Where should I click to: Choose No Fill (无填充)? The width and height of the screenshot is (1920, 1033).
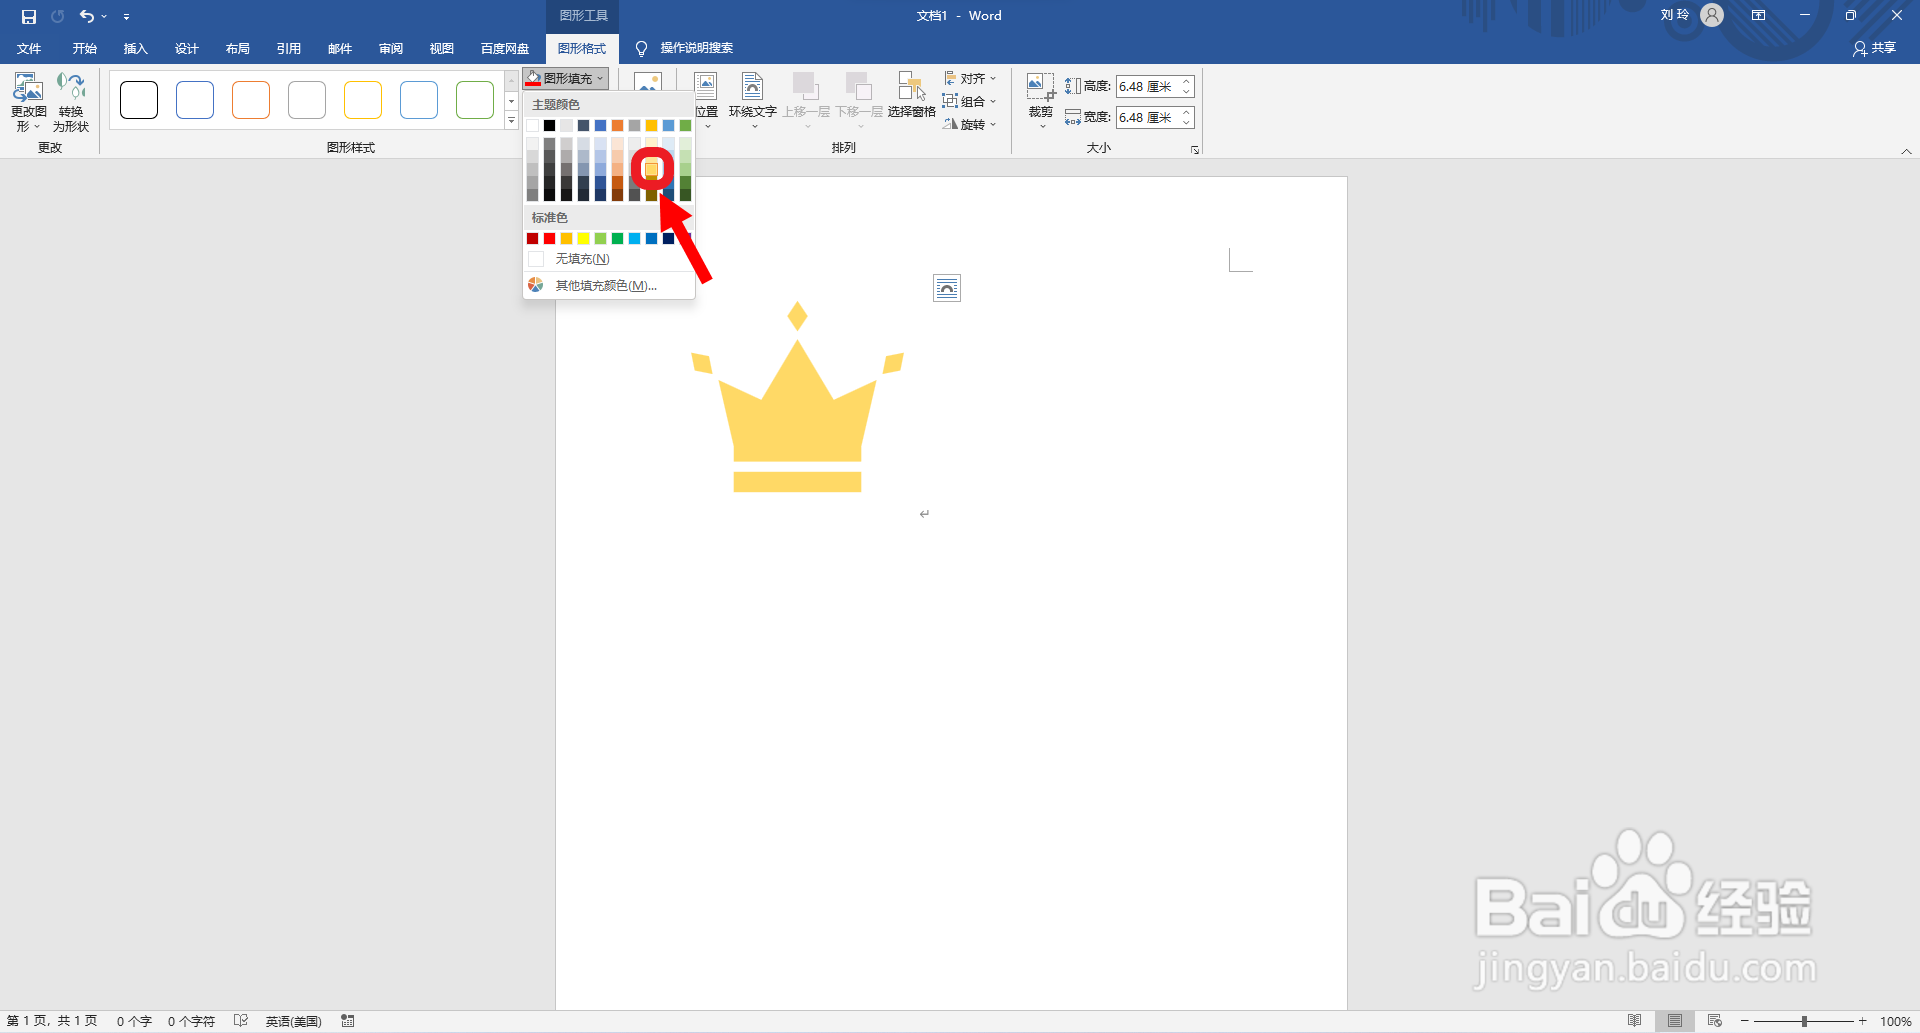(609, 259)
